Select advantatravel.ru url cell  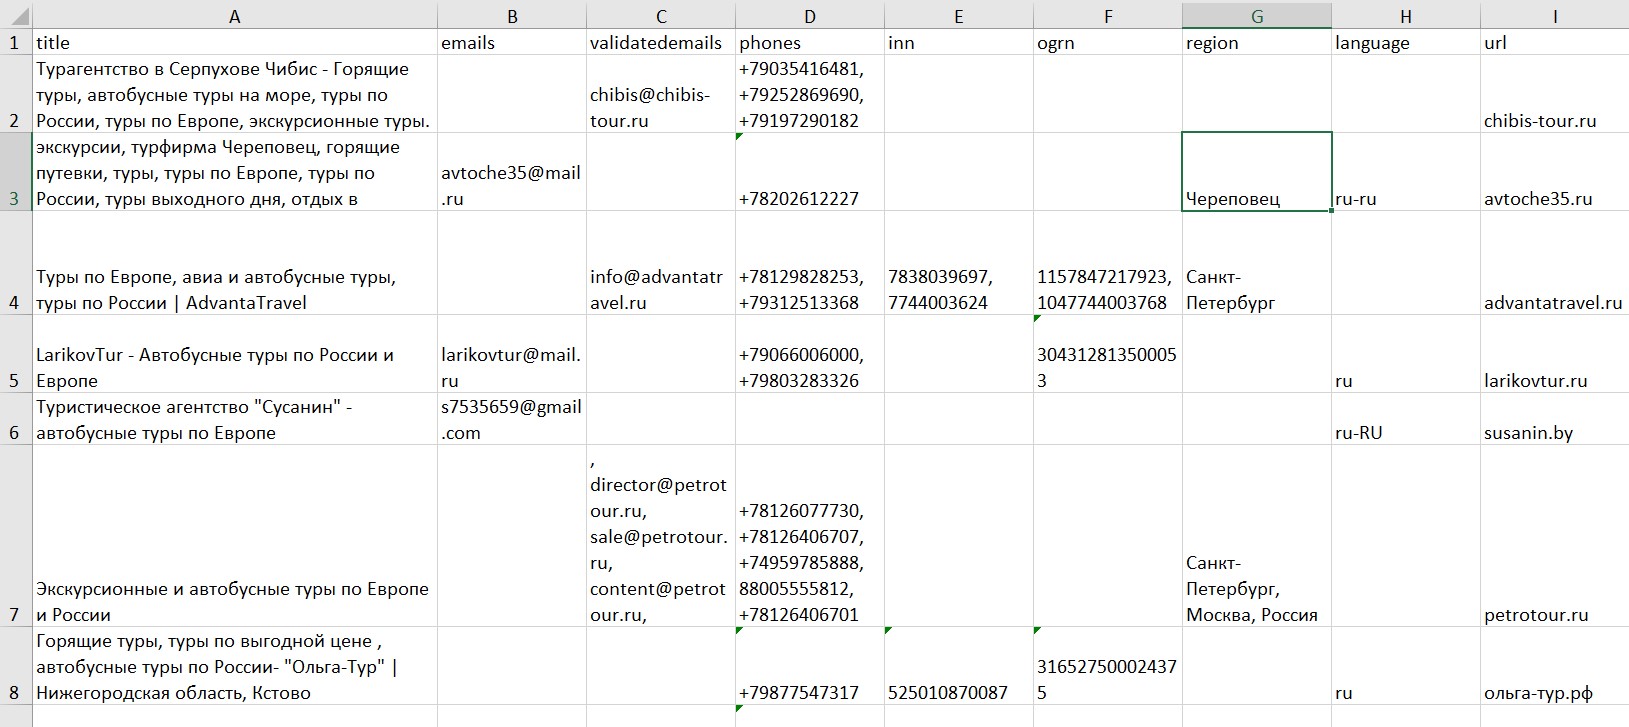point(1555,263)
